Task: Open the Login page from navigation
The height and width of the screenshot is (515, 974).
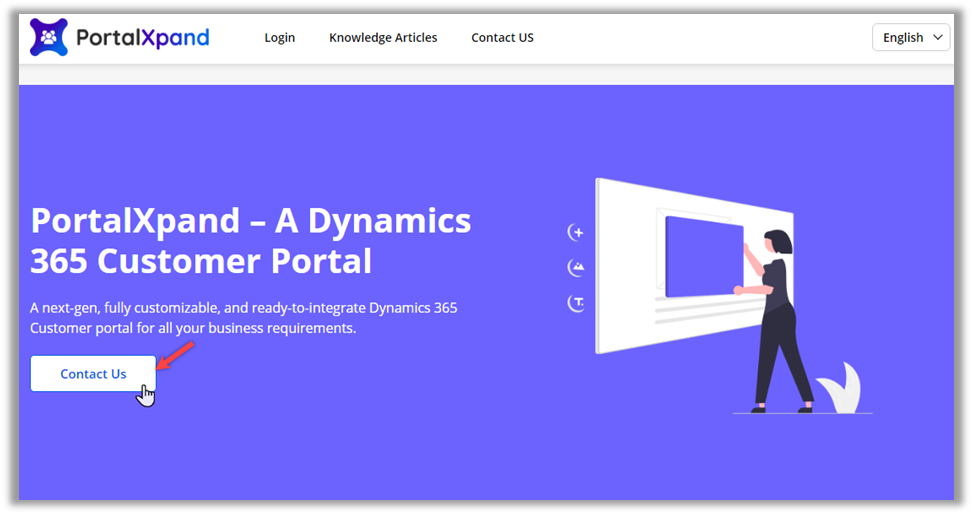Action: [279, 38]
